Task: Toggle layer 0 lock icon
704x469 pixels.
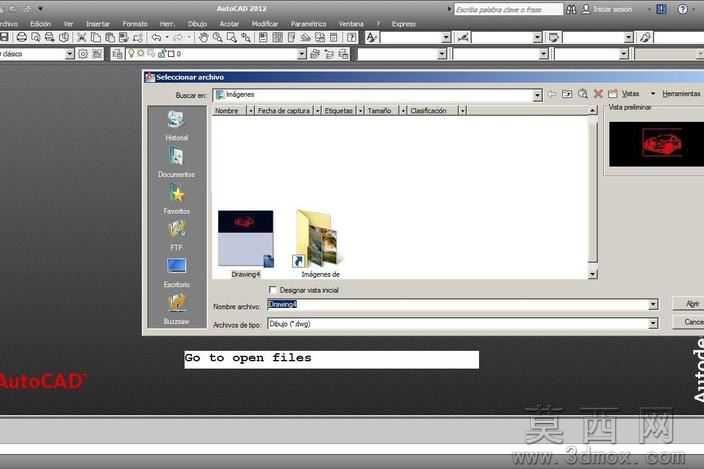Action: [162, 53]
